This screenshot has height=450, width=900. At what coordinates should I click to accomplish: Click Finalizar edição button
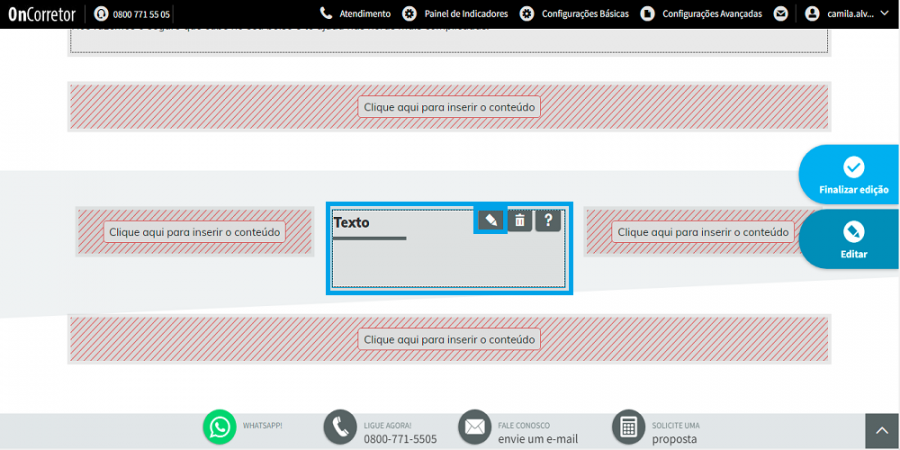[x=851, y=175]
